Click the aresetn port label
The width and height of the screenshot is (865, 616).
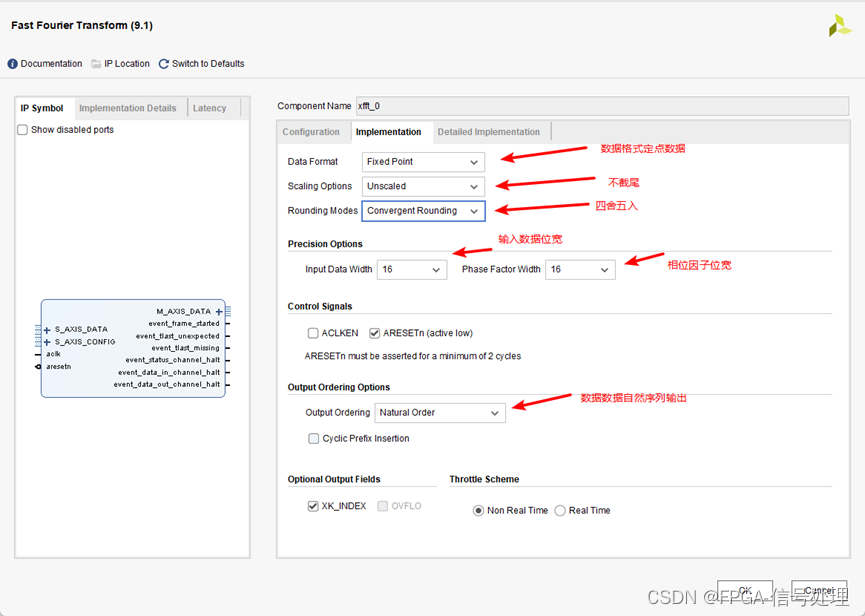pos(58,366)
